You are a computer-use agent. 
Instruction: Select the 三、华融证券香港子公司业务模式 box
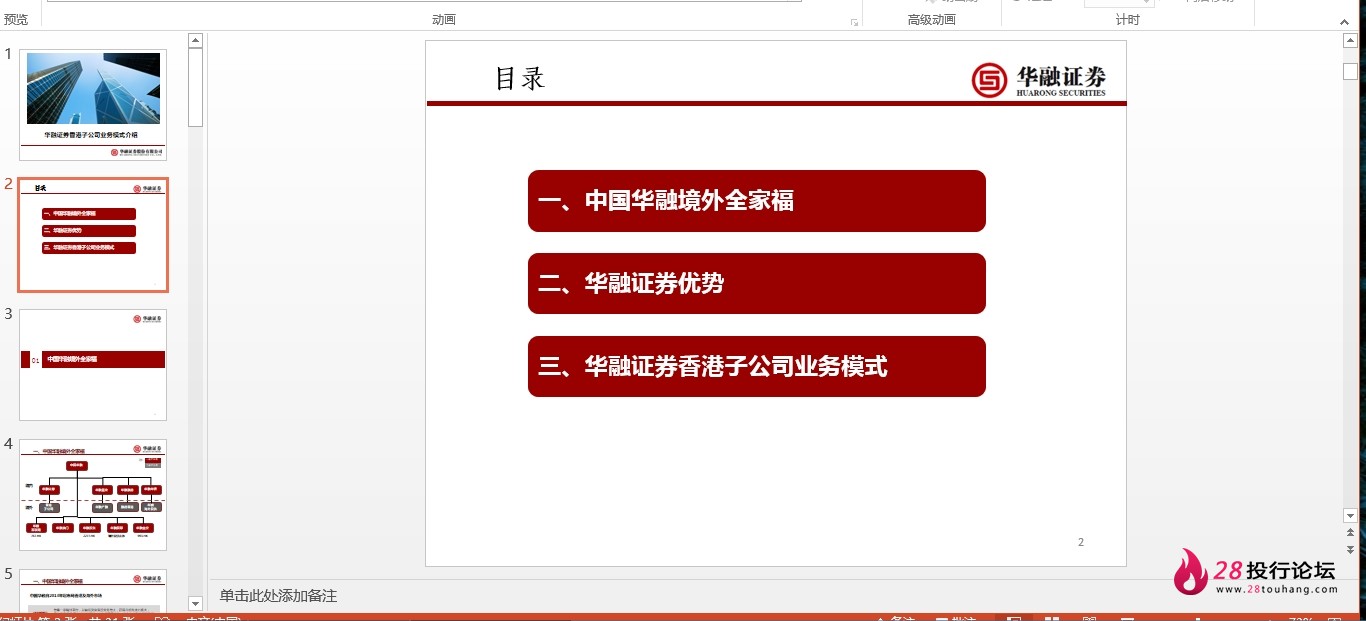[x=757, y=367]
